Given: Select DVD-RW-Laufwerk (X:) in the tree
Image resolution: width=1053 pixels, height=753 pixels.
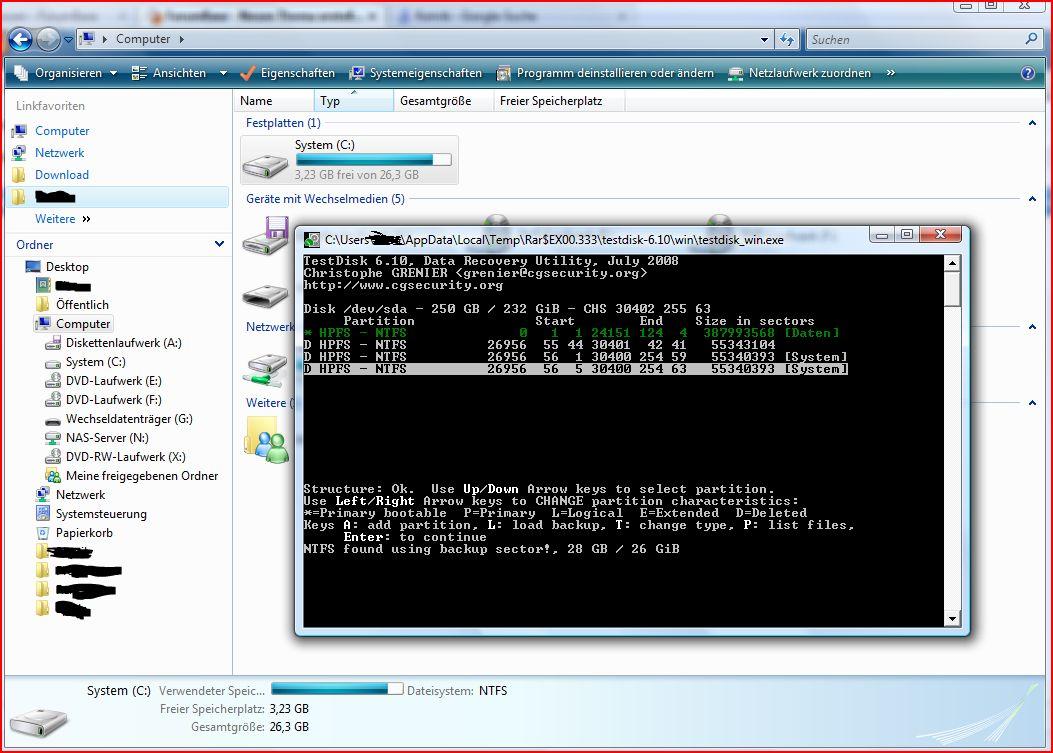Looking at the screenshot, I should pyautogui.click(x=126, y=457).
